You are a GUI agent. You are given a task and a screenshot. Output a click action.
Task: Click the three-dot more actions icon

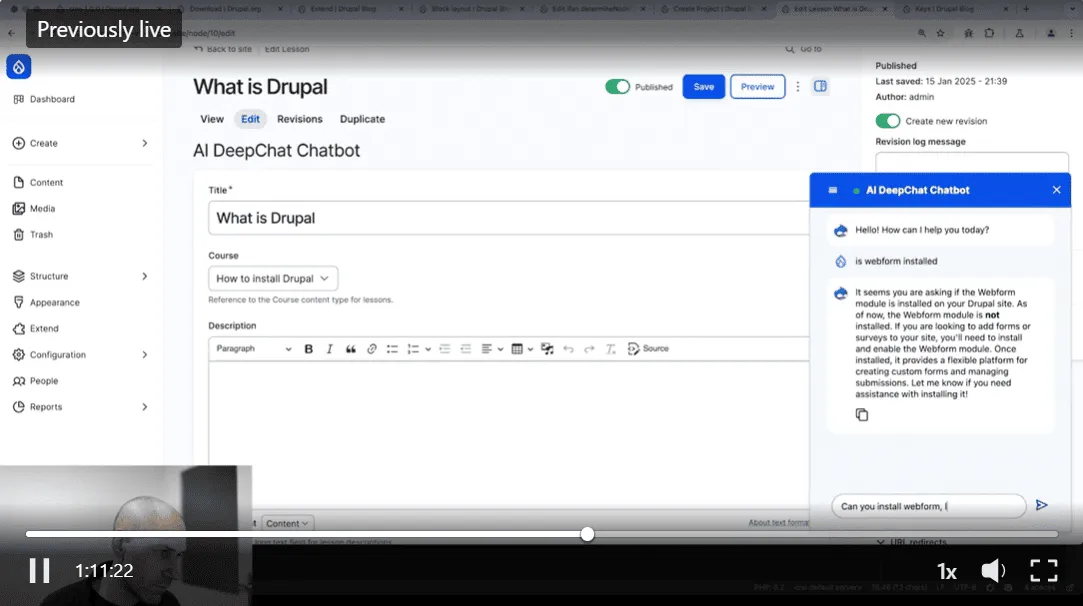[798, 87]
